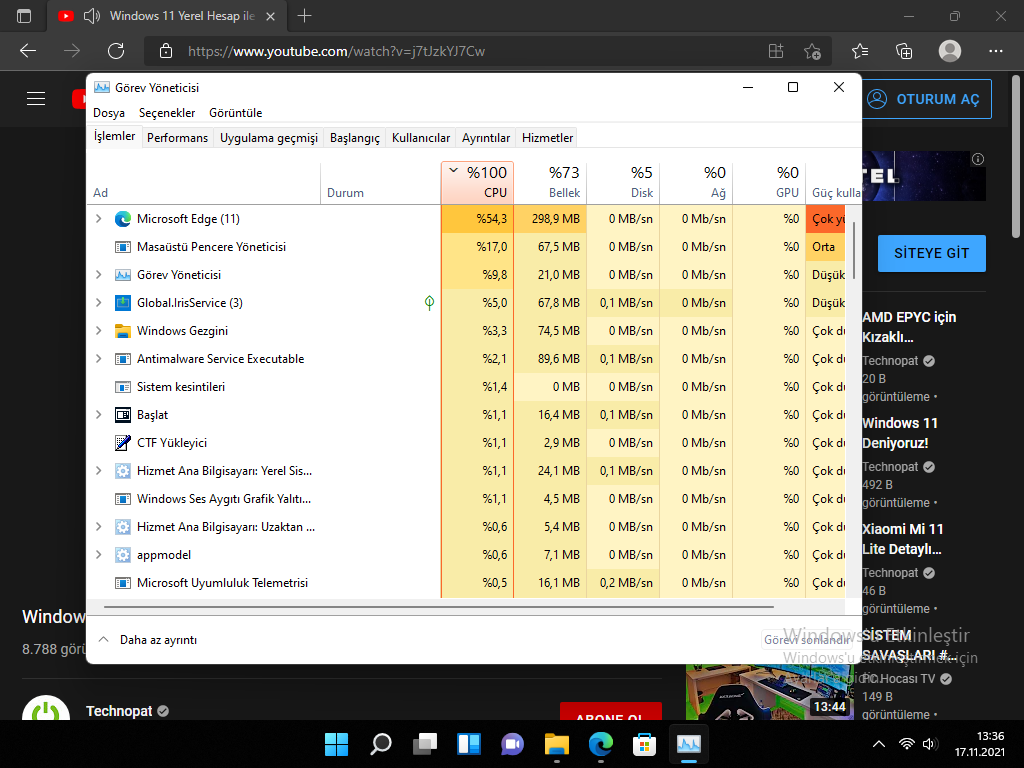Open a new browser tab
This screenshot has height=768, width=1024.
(x=304, y=16)
